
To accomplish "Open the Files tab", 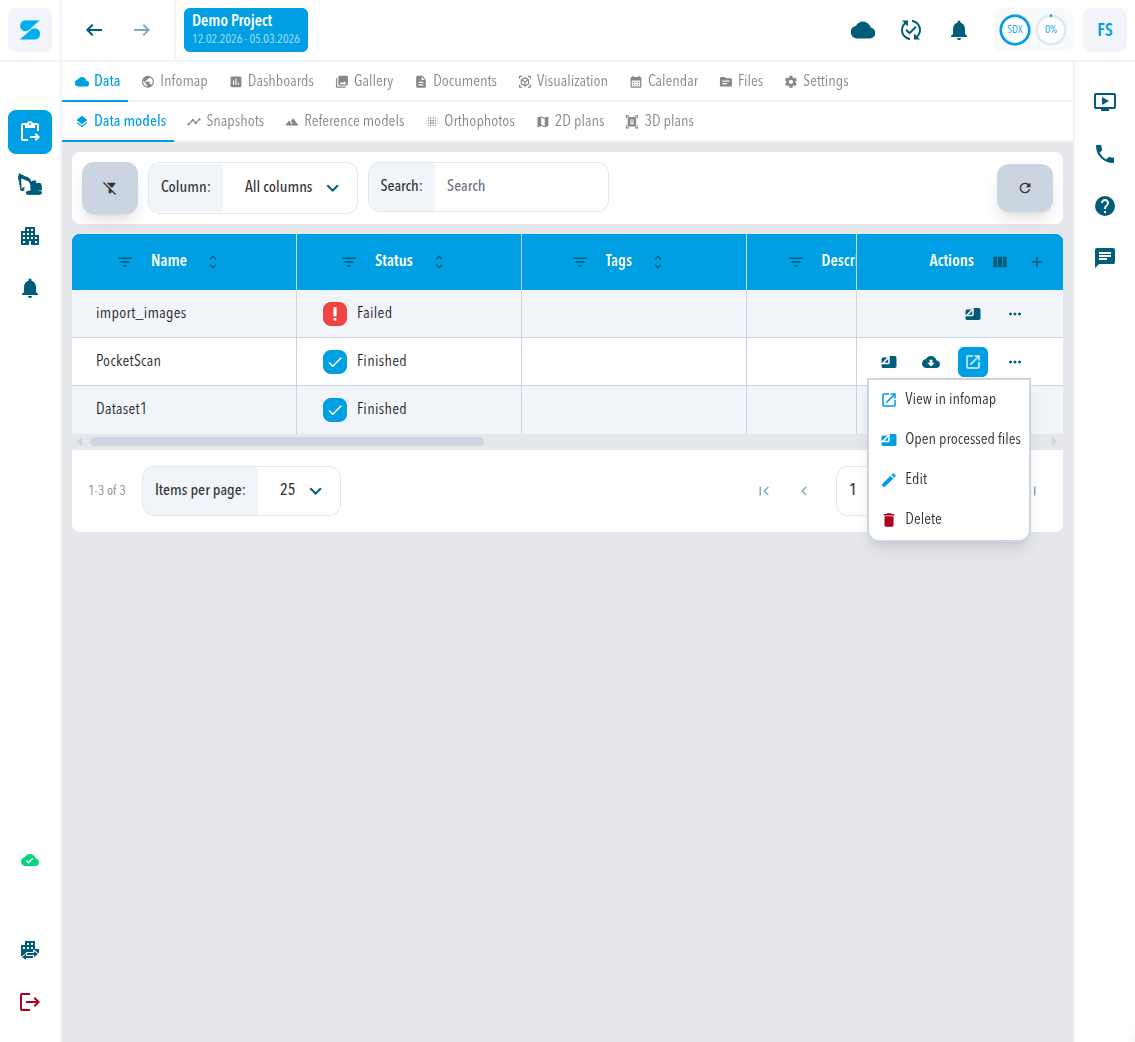I will point(741,81).
